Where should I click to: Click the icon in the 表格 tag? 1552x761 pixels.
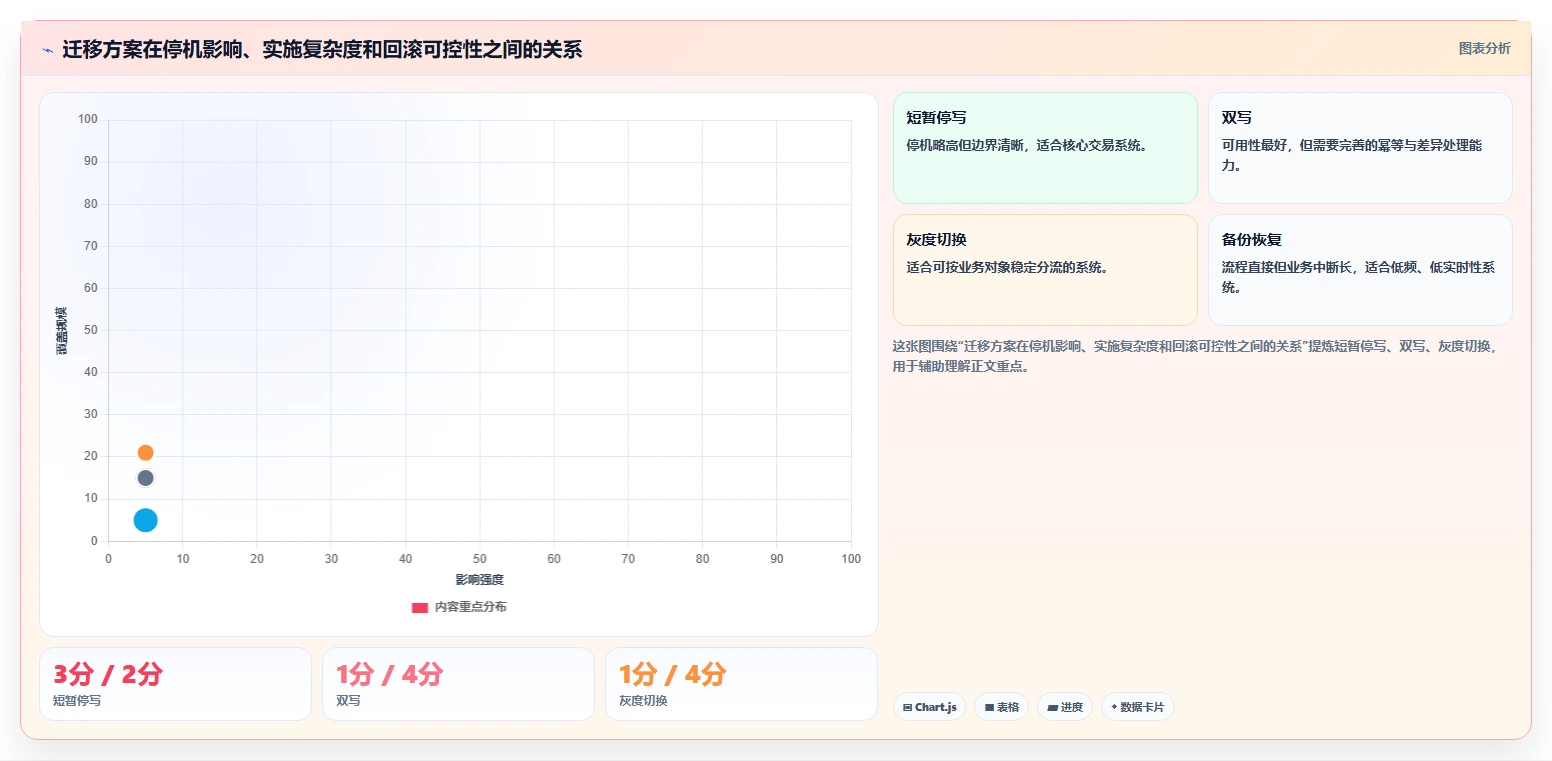click(x=989, y=707)
